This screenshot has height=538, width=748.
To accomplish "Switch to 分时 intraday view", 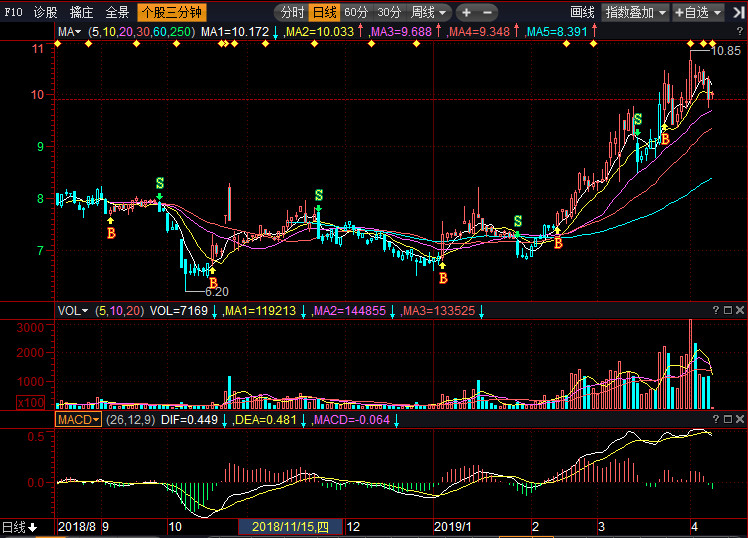I will (292, 12).
